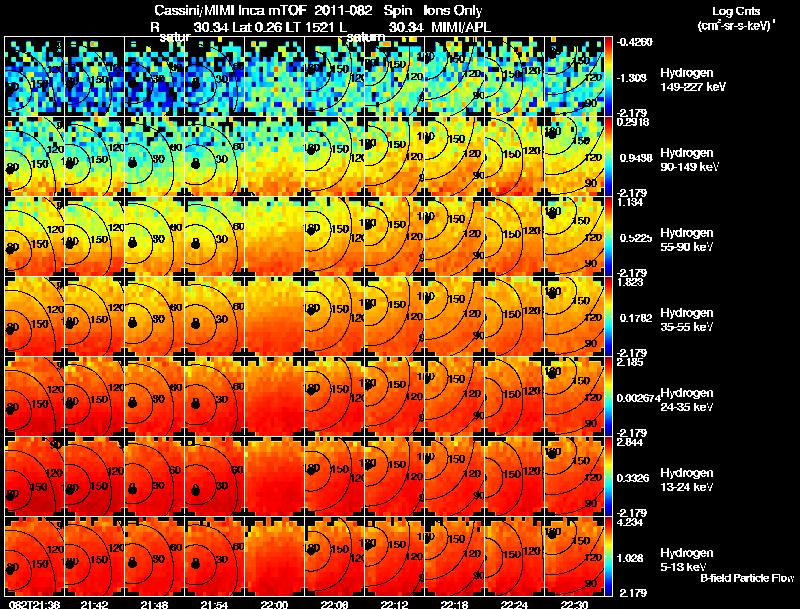
Task: Click the 'Spin' header text
Action: click(x=398, y=11)
